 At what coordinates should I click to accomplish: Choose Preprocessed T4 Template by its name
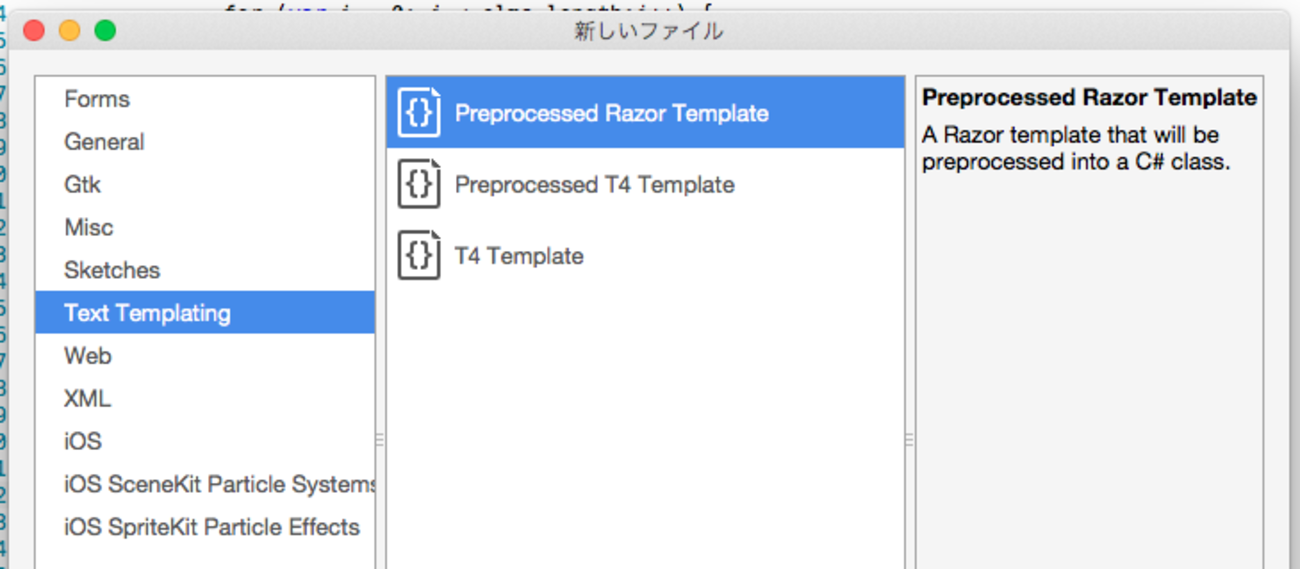tap(594, 185)
